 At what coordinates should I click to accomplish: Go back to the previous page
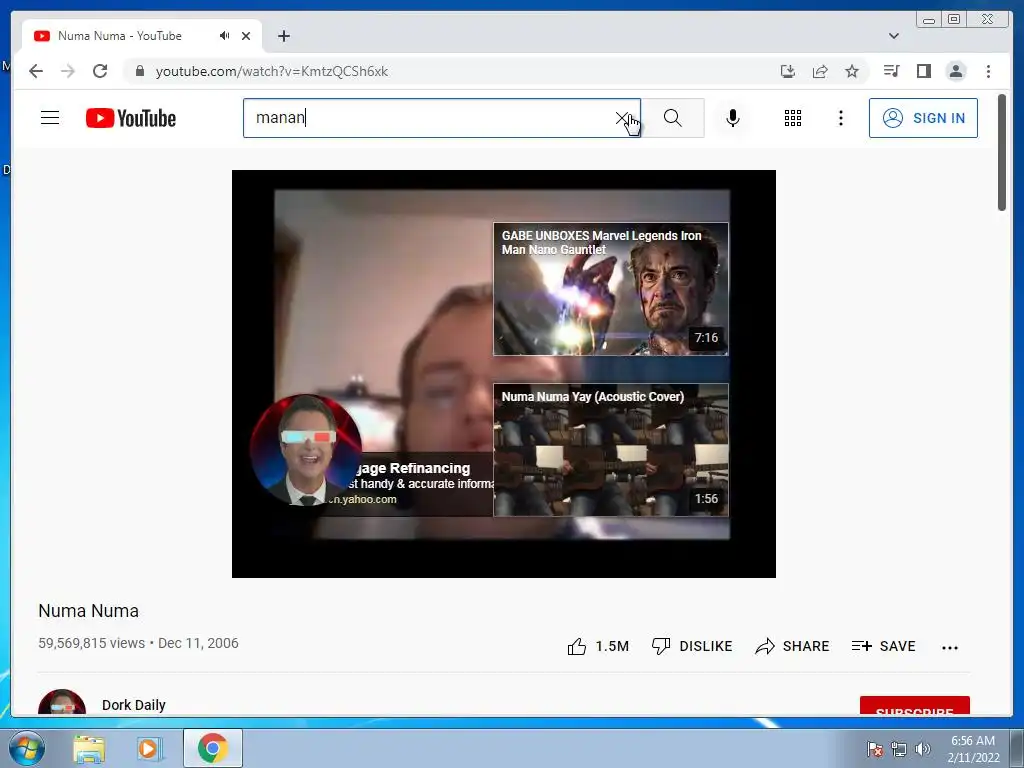tap(36, 71)
